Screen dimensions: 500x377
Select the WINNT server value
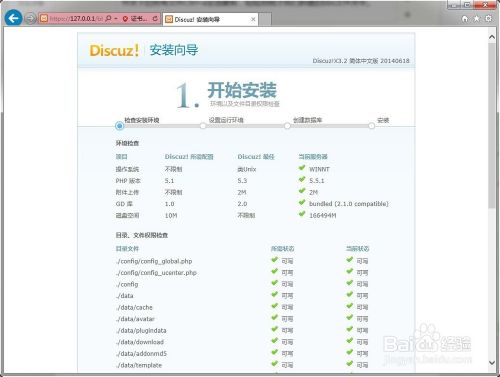click(x=319, y=169)
